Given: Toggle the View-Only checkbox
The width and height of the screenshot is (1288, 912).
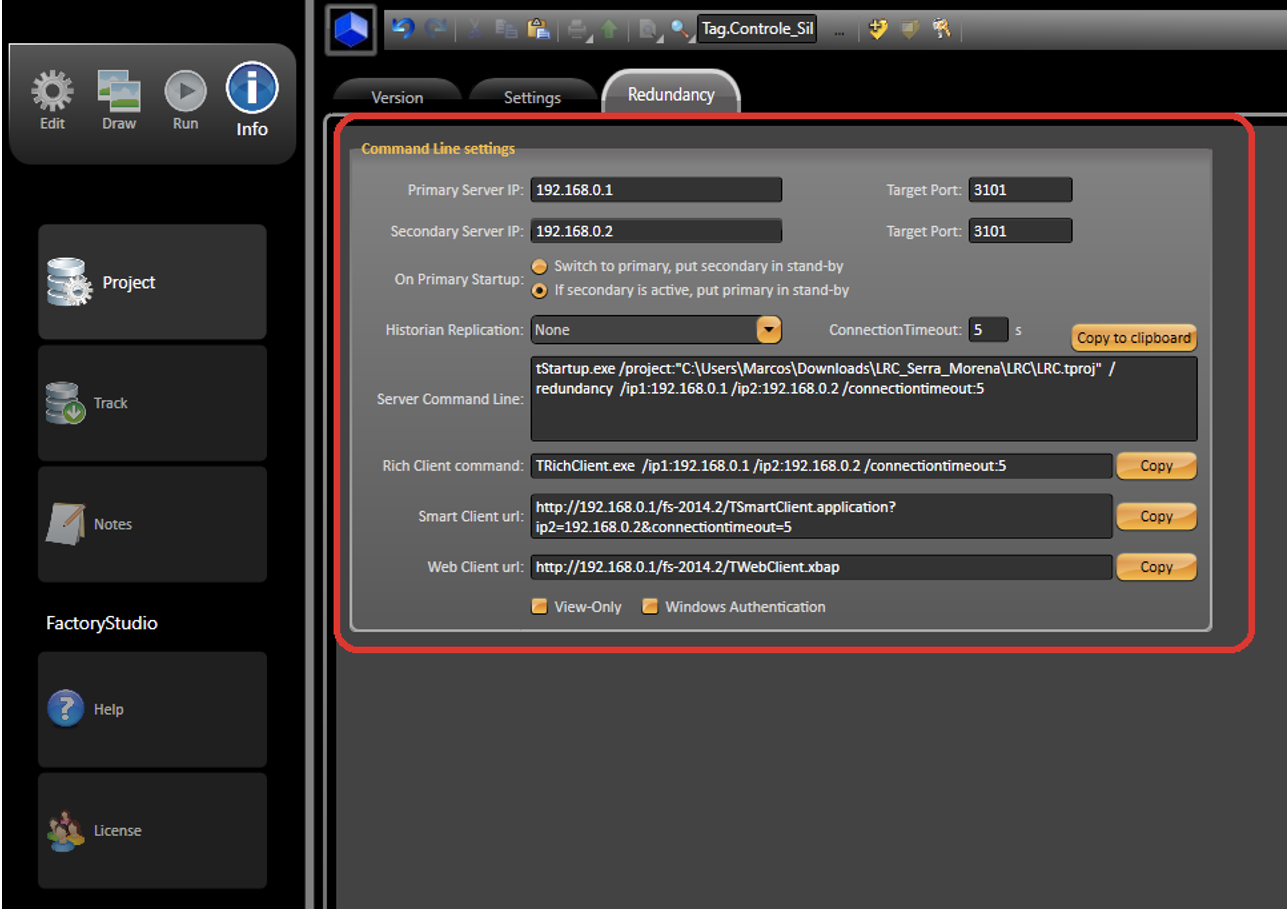Looking at the screenshot, I should (x=539, y=606).
